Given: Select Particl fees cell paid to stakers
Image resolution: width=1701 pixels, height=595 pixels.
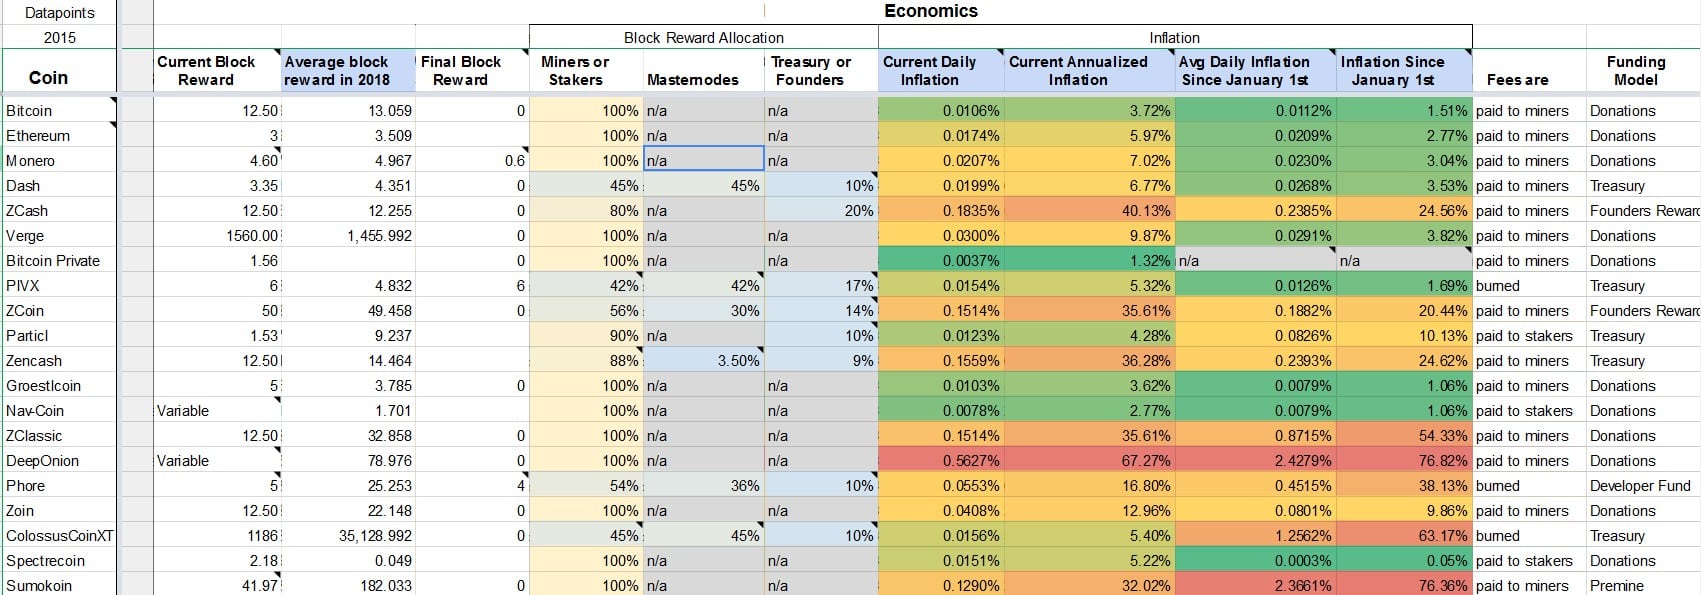Looking at the screenshot, I should (1529, 335).
